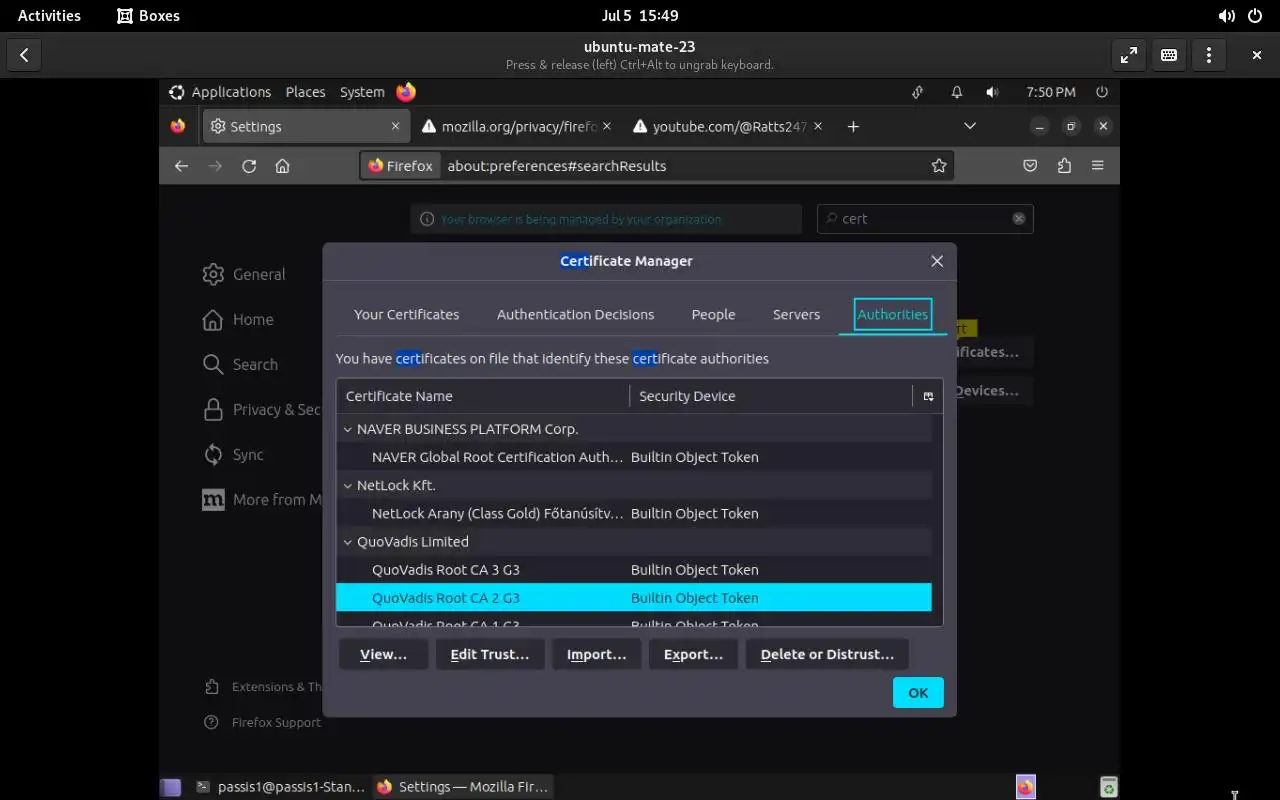Open the System menu

click(x=362, y=92)
